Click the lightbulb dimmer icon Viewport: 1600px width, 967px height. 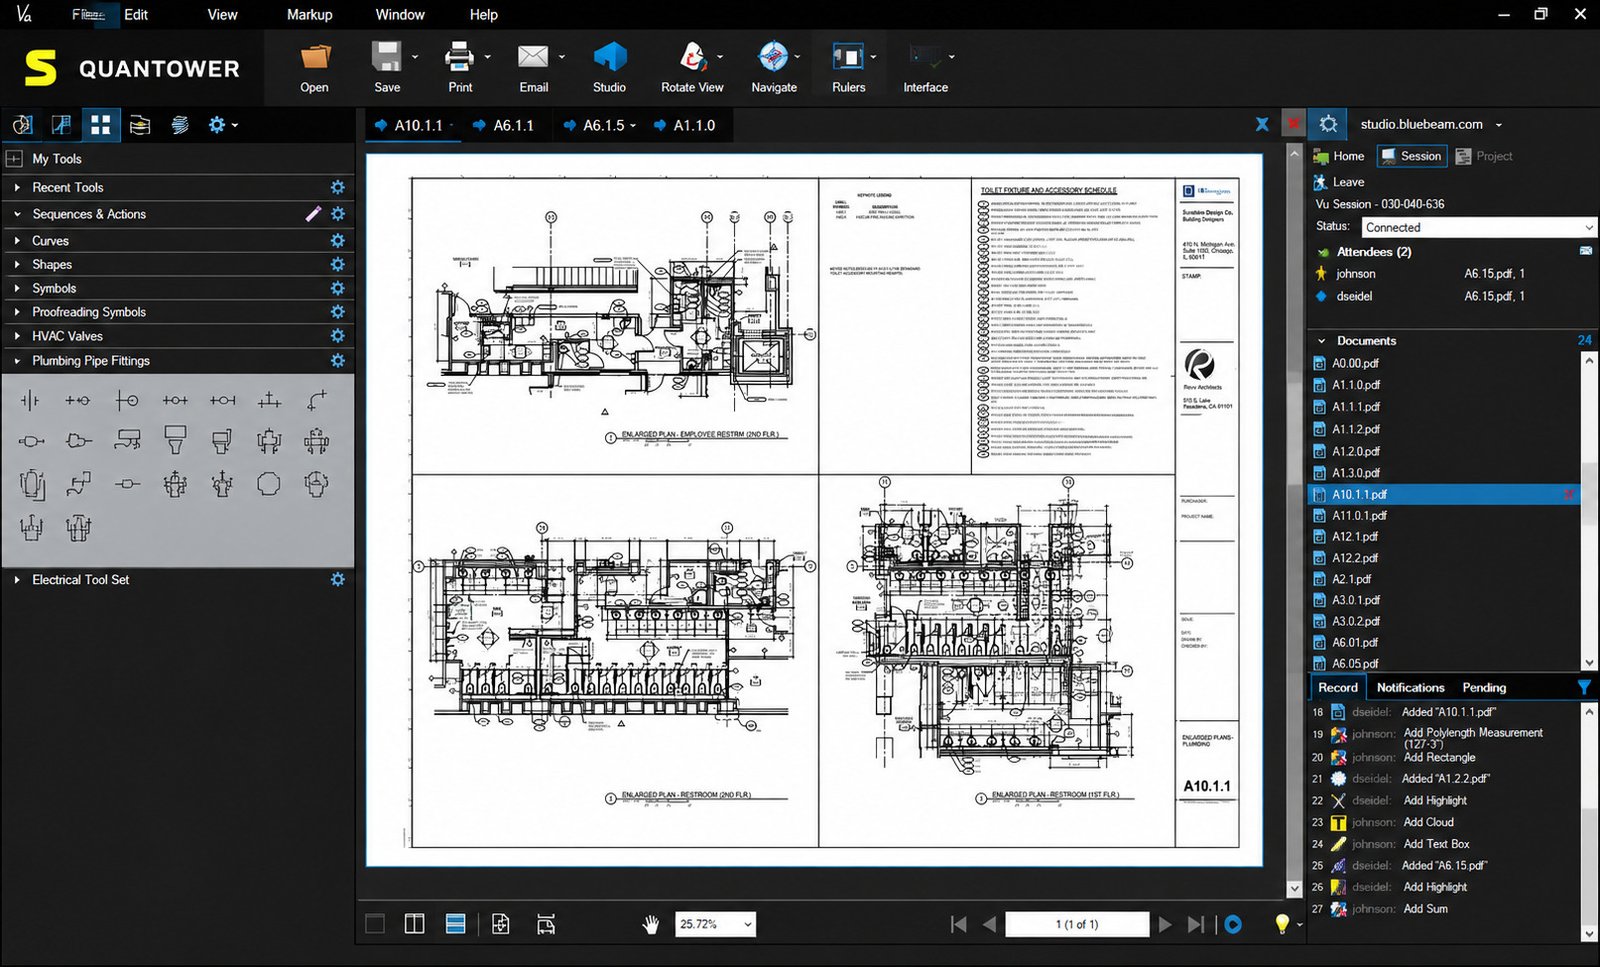tap(1281, 924)
